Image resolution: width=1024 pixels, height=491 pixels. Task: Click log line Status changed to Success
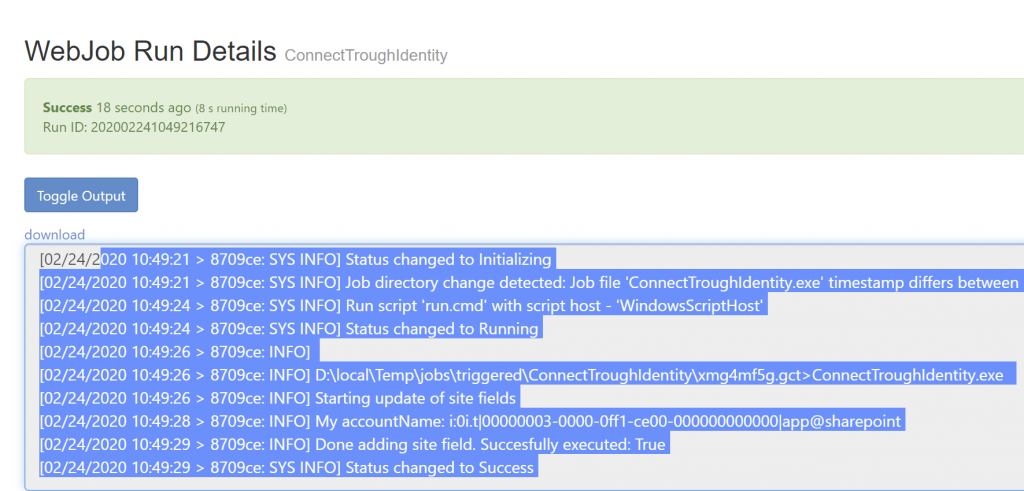point(287,468)
